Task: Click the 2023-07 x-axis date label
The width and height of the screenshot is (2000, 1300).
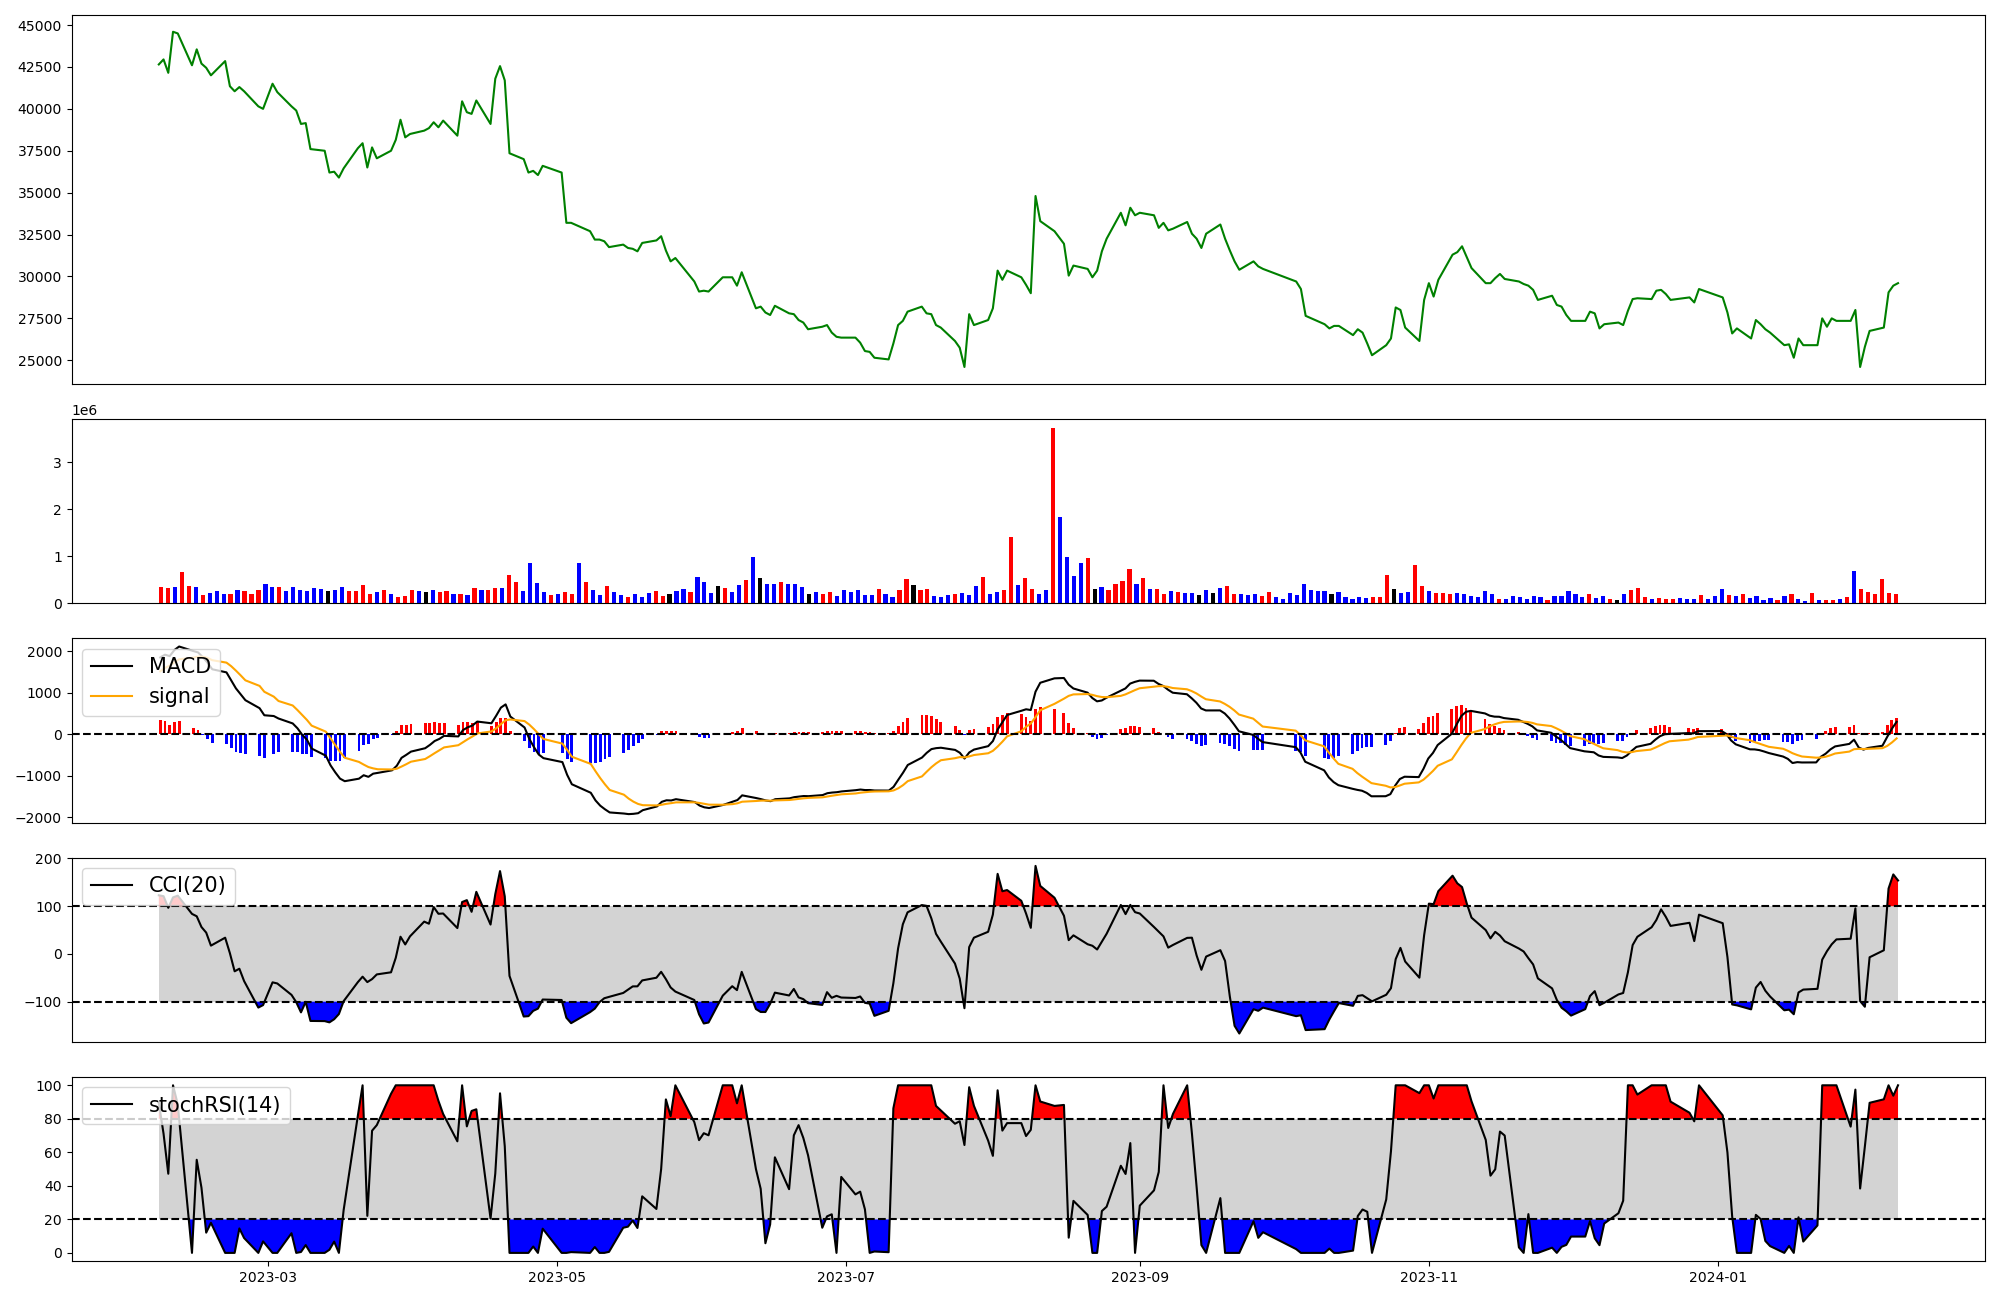Action: point(846,1277)
